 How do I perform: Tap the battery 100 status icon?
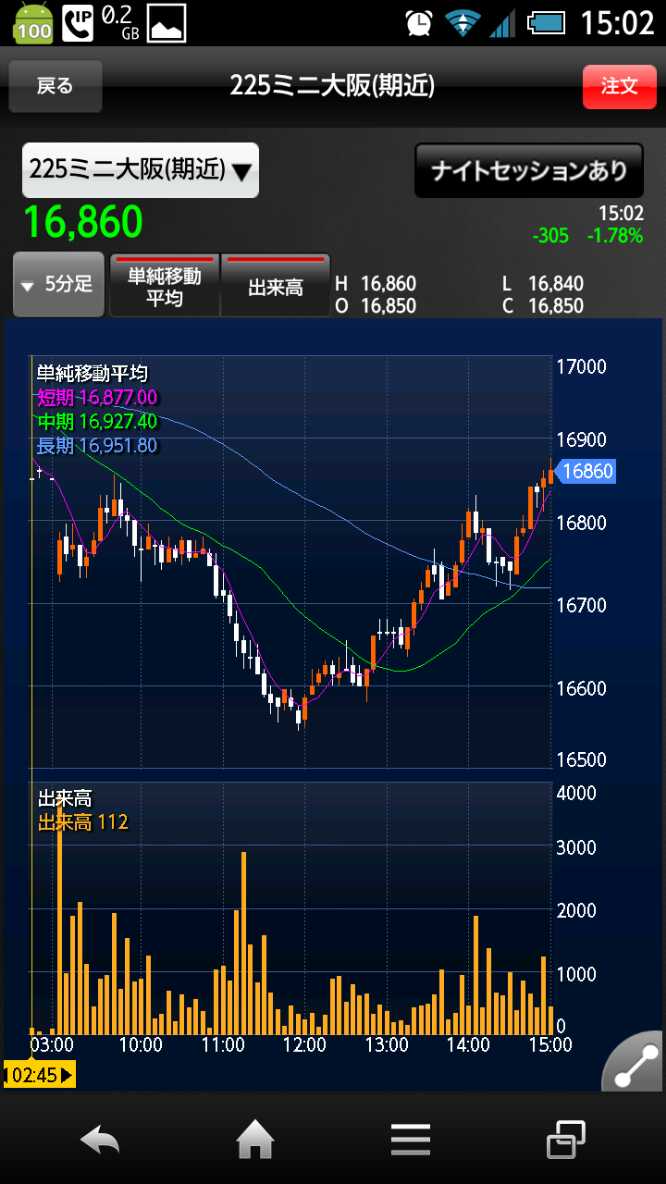33,22
